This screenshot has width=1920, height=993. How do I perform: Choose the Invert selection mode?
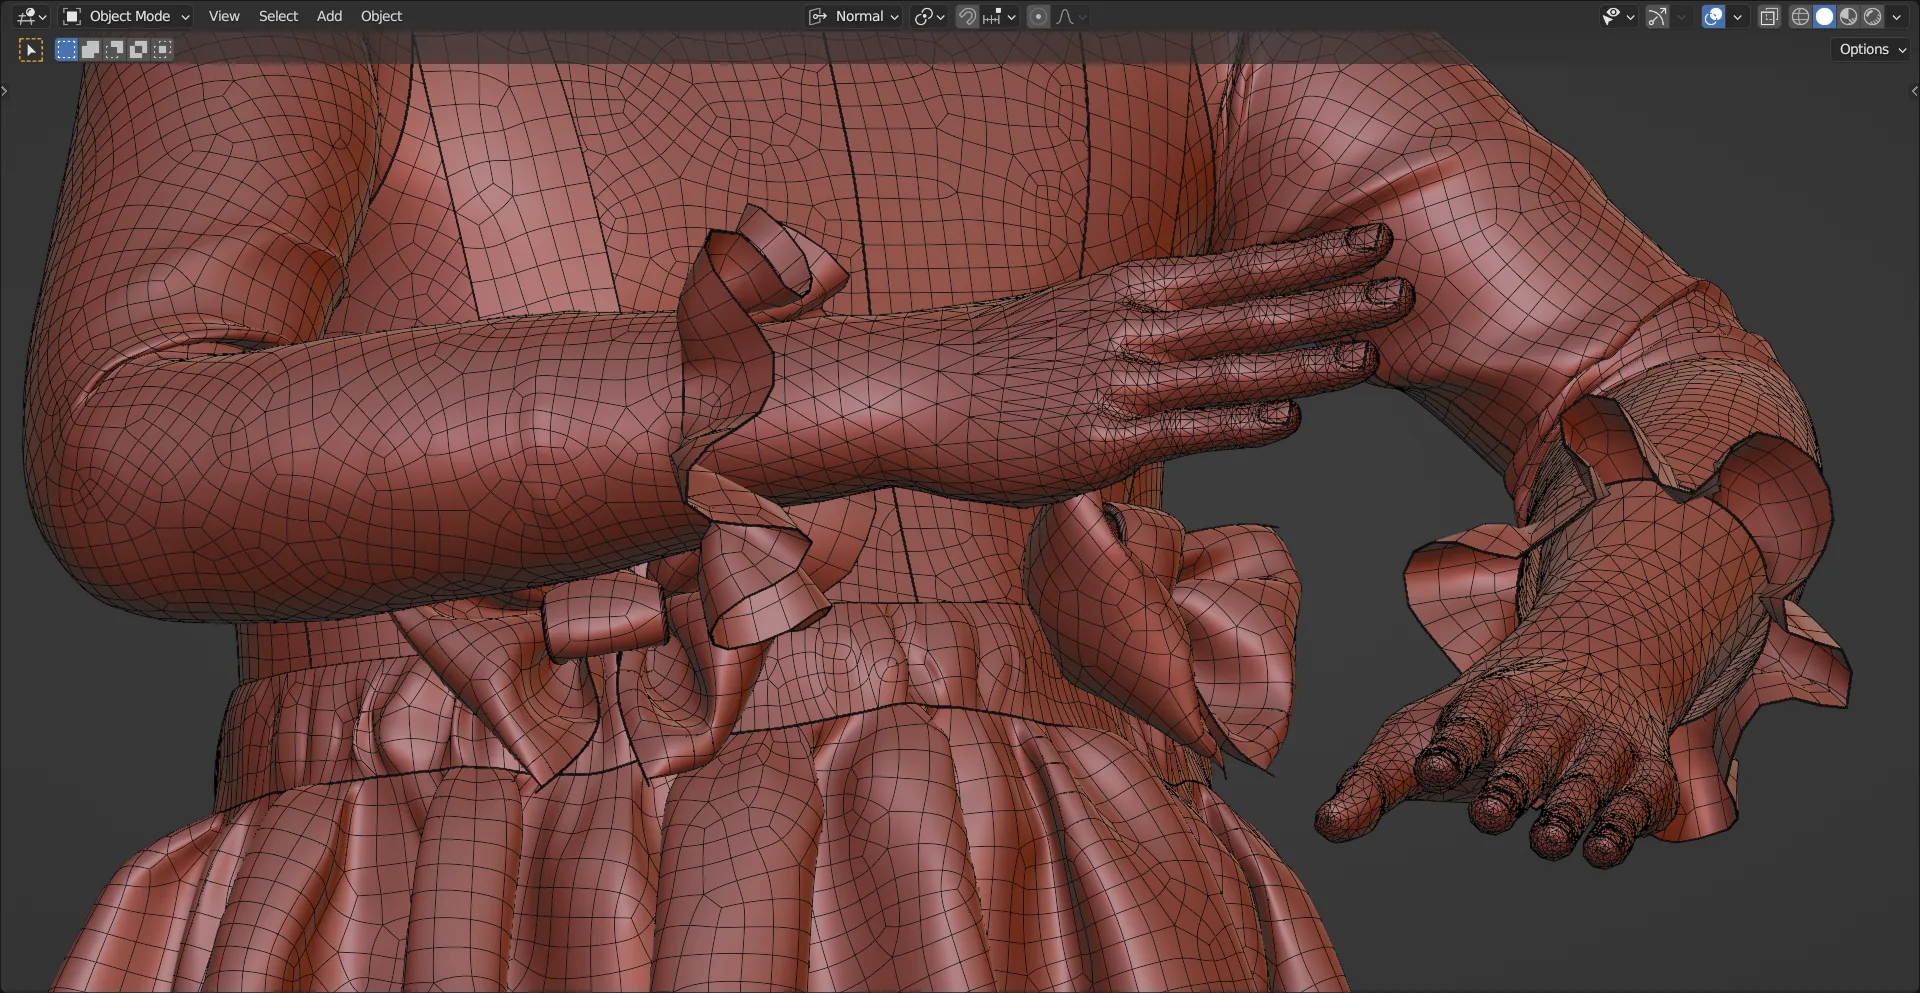(x=138, y=49)
